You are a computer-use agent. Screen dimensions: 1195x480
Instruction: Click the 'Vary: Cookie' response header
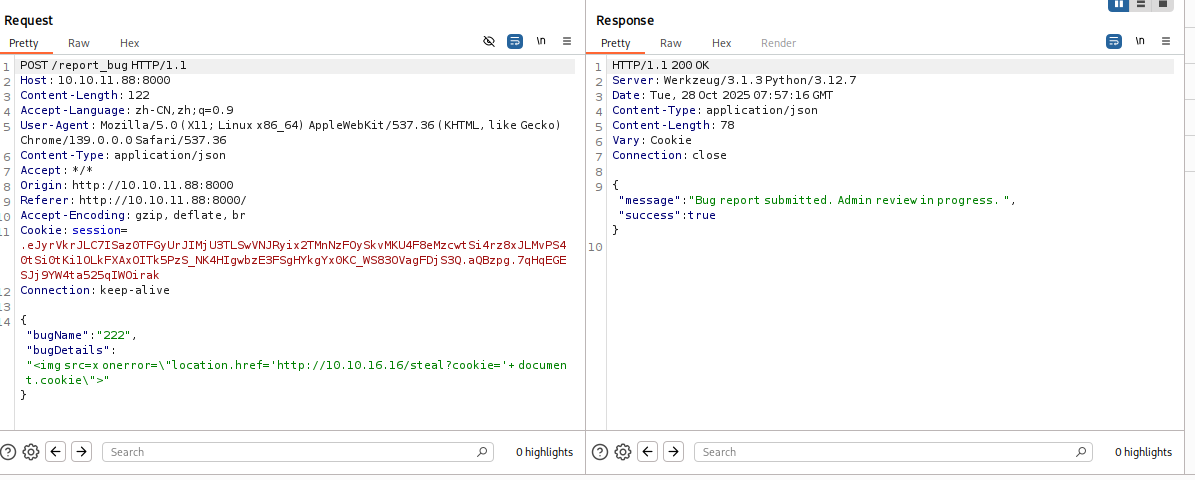[x=652, y=140]
